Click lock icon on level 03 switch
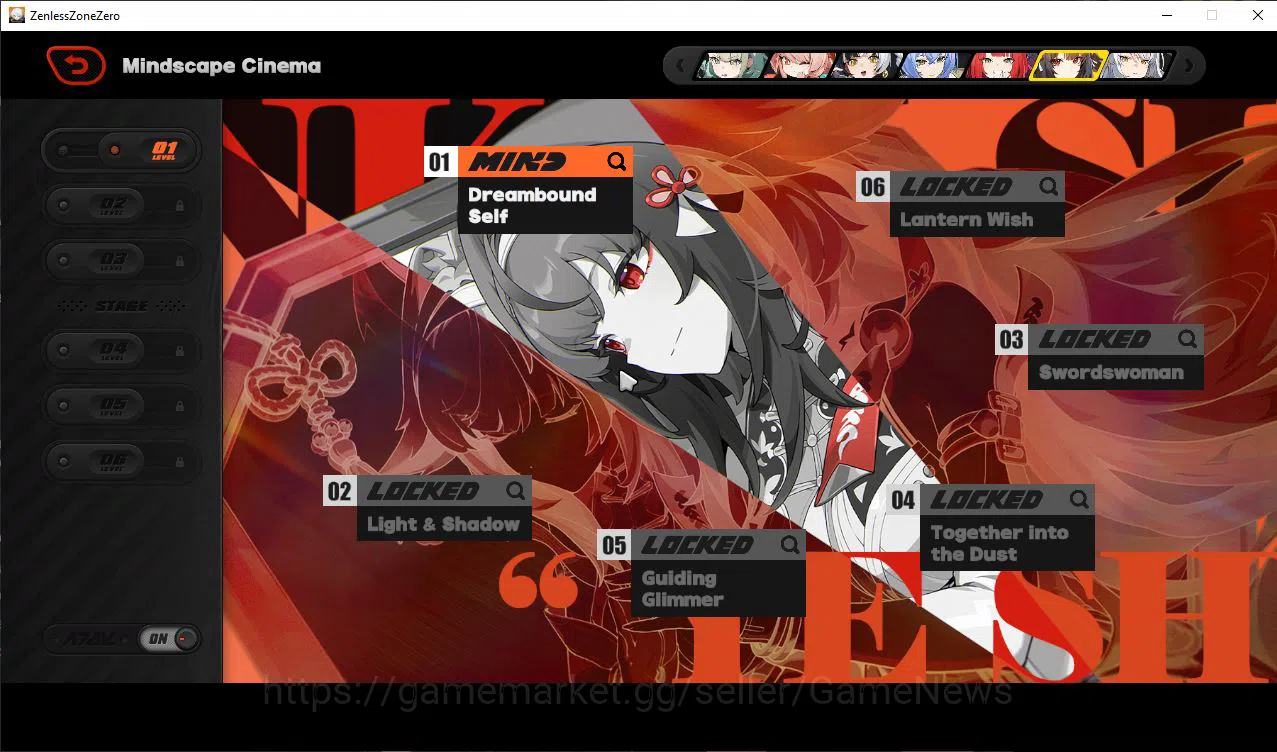 [180, 261]
